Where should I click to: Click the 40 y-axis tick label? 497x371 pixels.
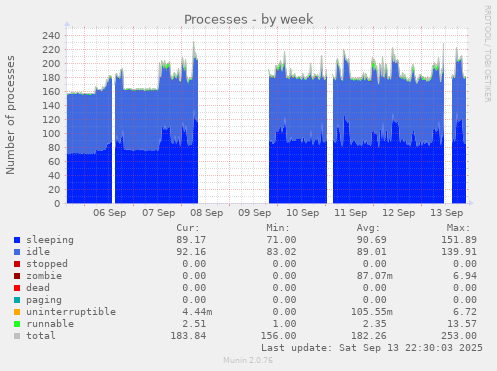pyautogui.click(x=54, y=176)
